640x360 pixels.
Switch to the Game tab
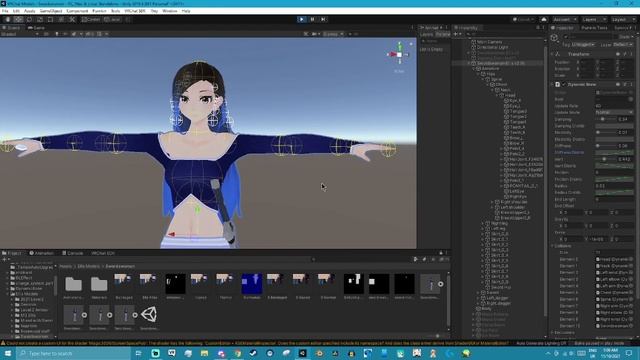37,28
